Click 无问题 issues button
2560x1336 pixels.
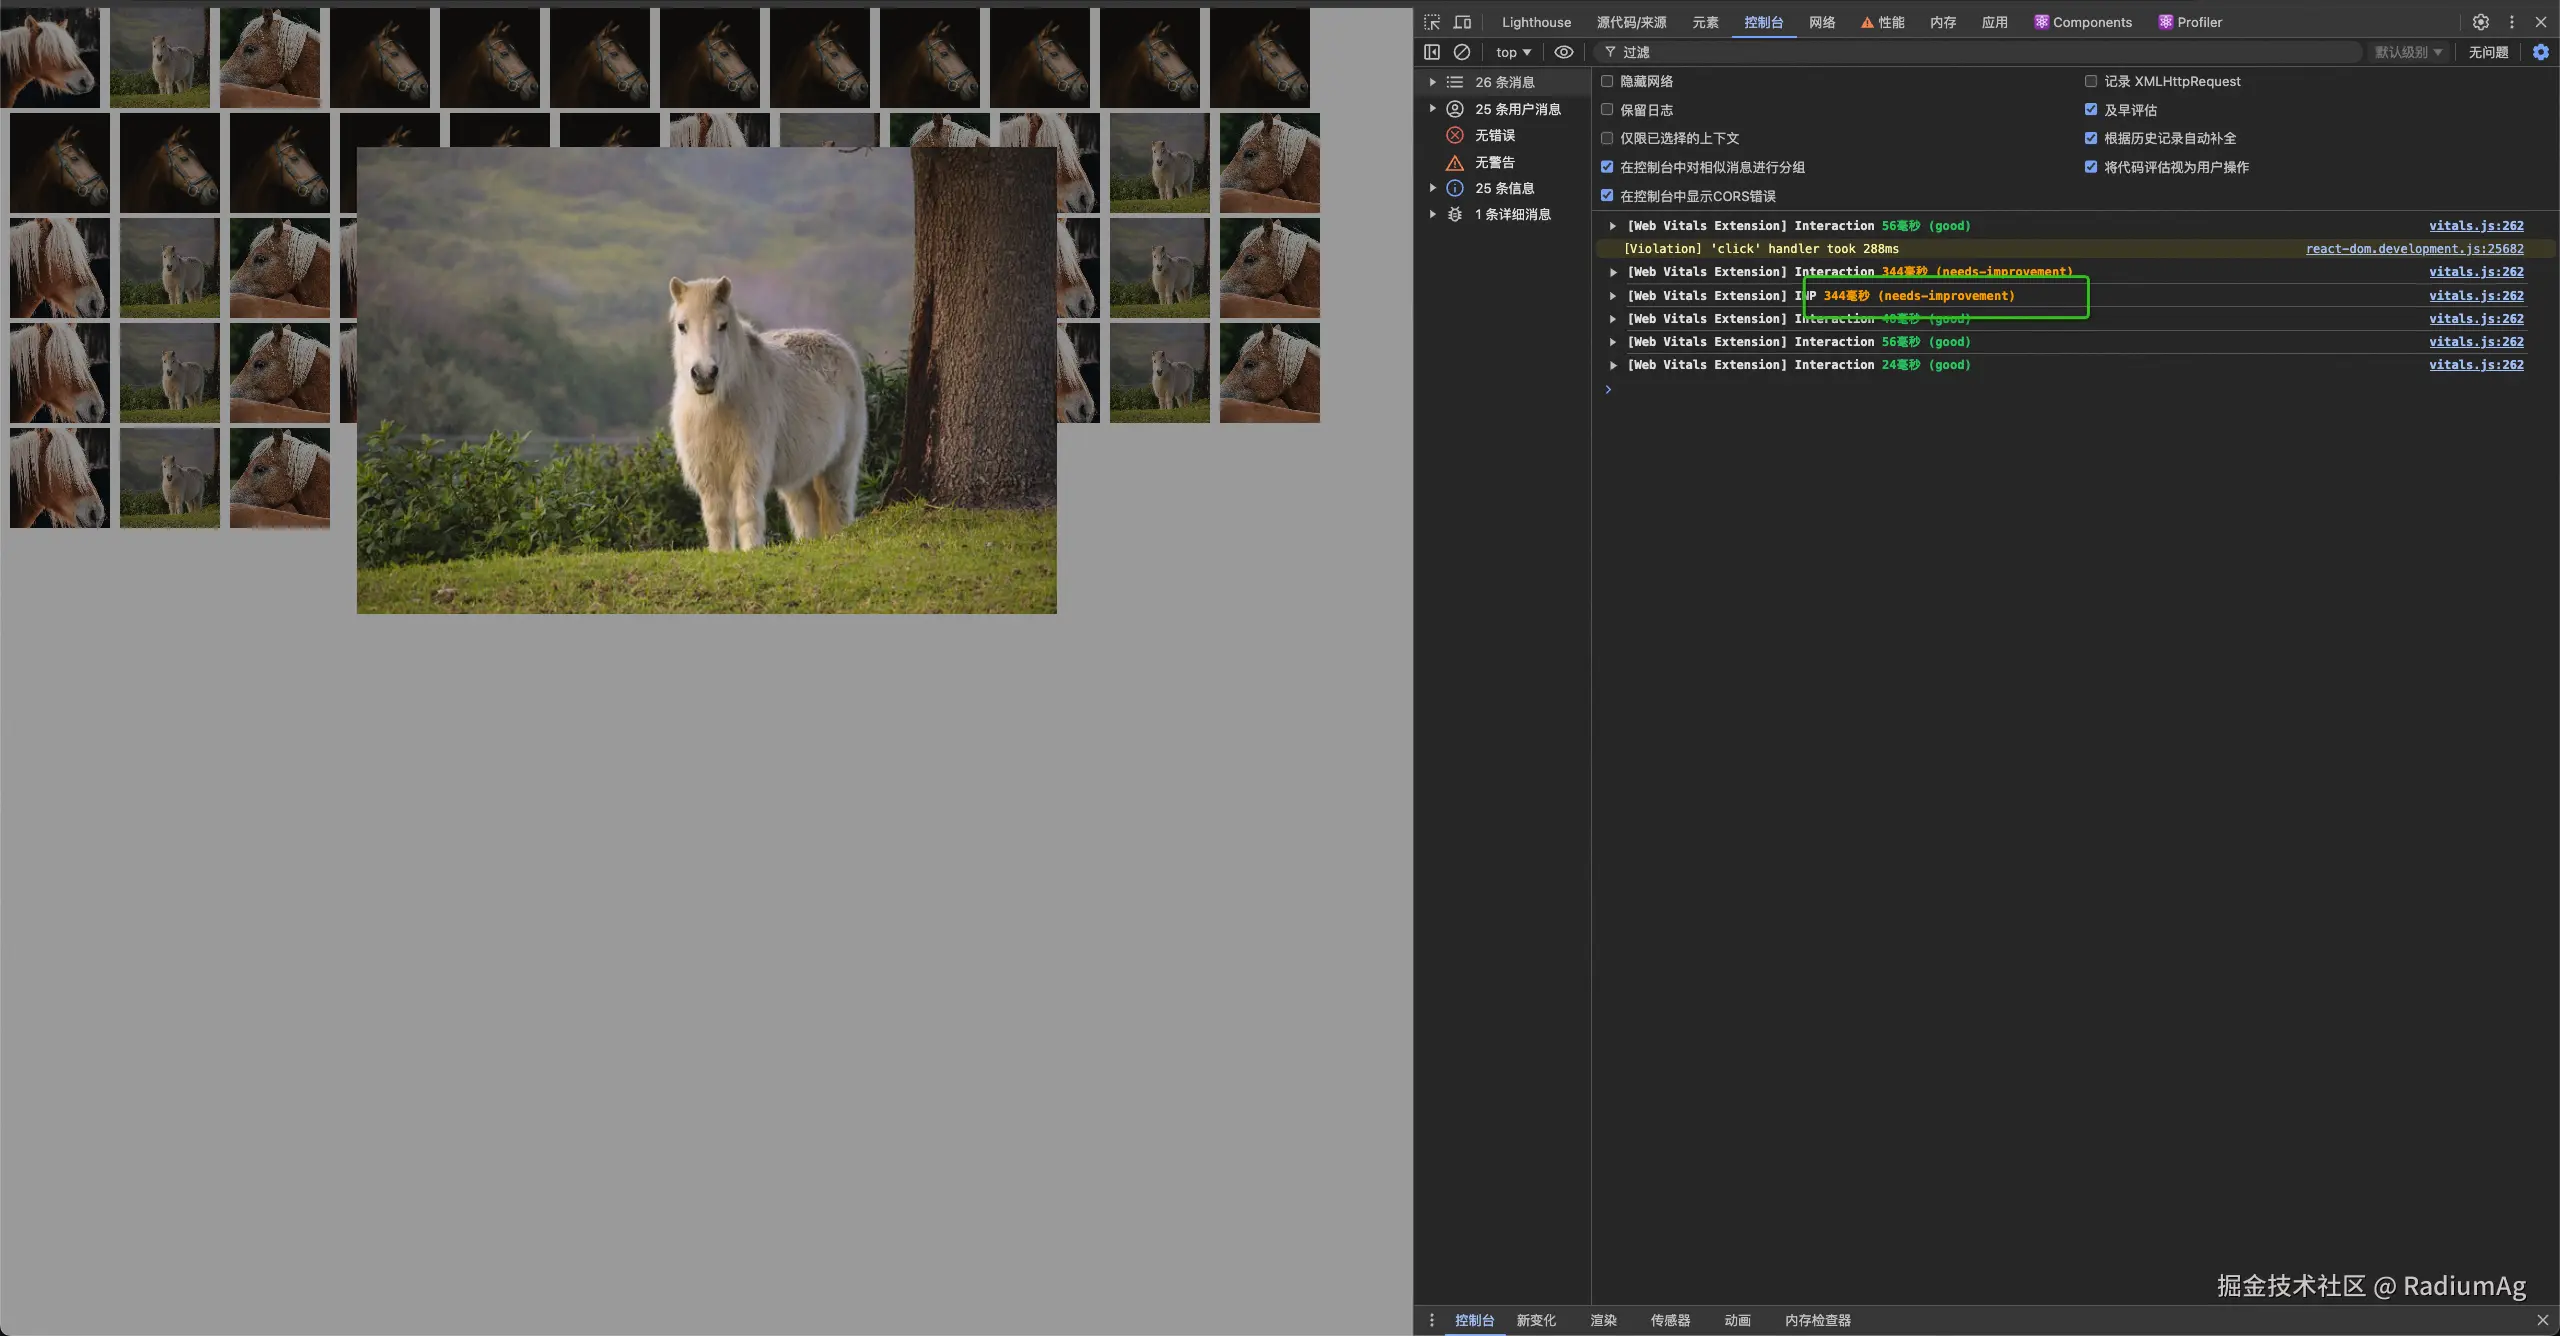[2488, 52]
